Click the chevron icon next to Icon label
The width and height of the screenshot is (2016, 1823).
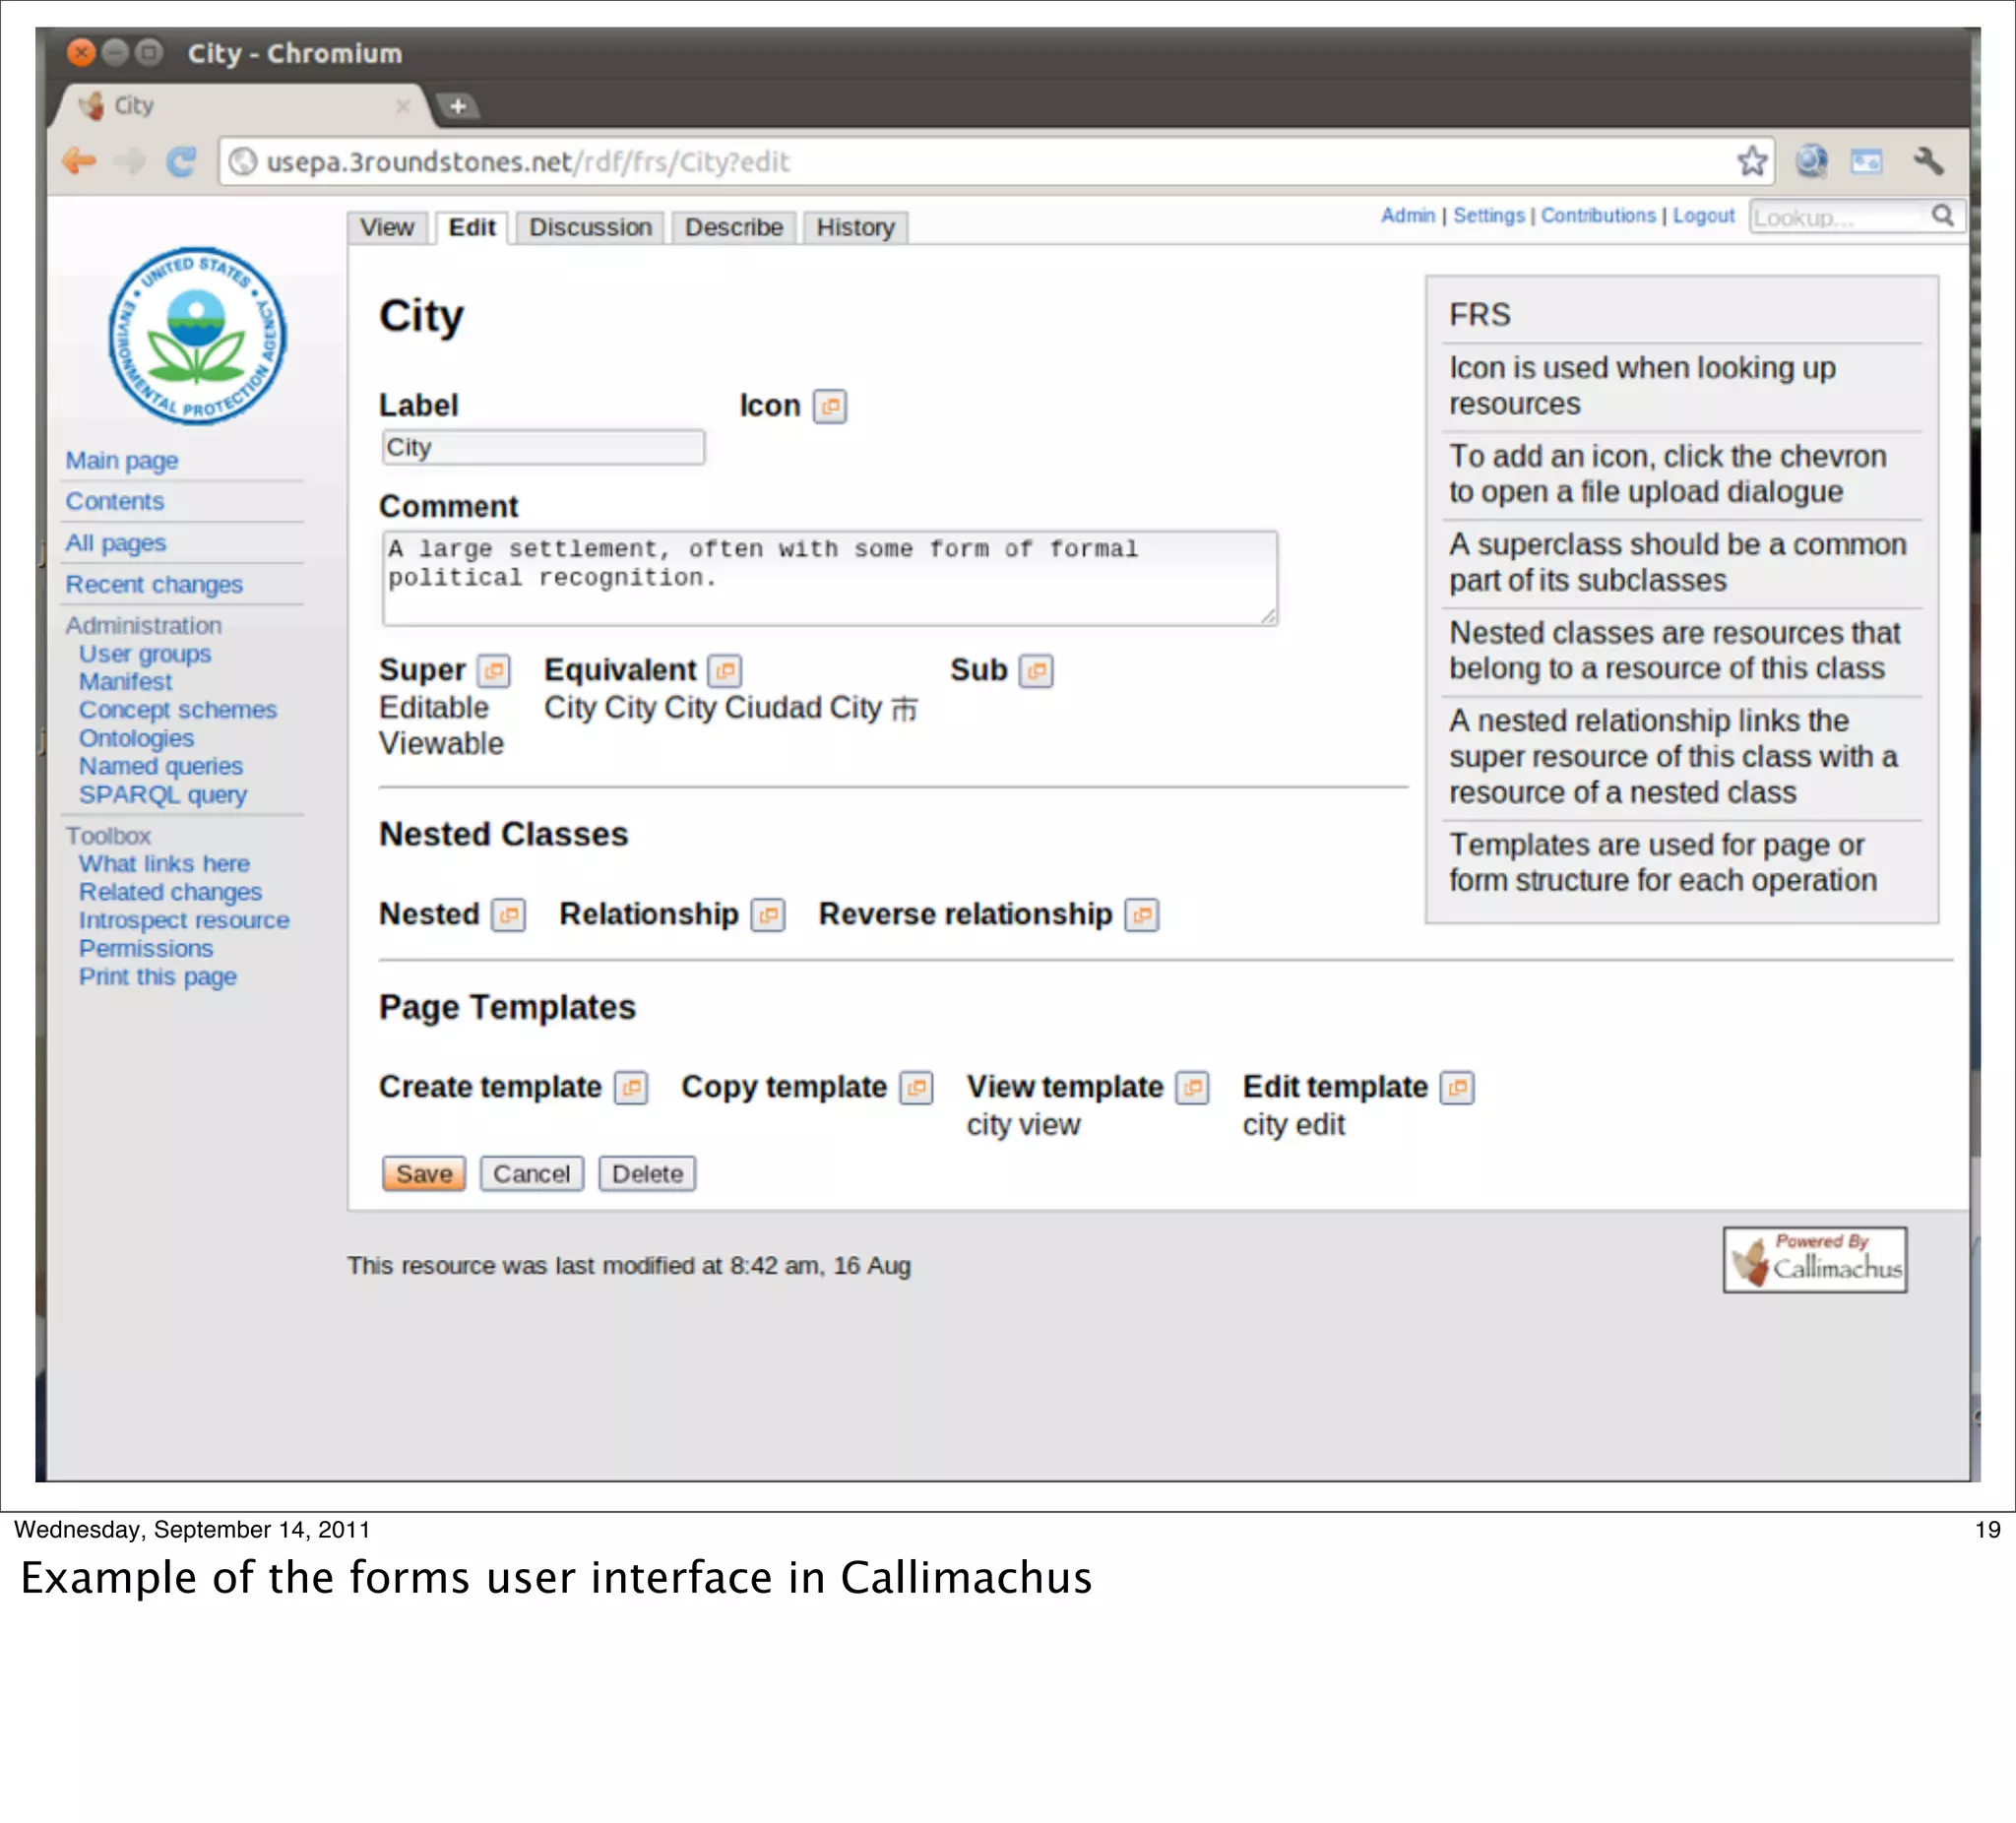pyautogui.click(x=829, y=406)
